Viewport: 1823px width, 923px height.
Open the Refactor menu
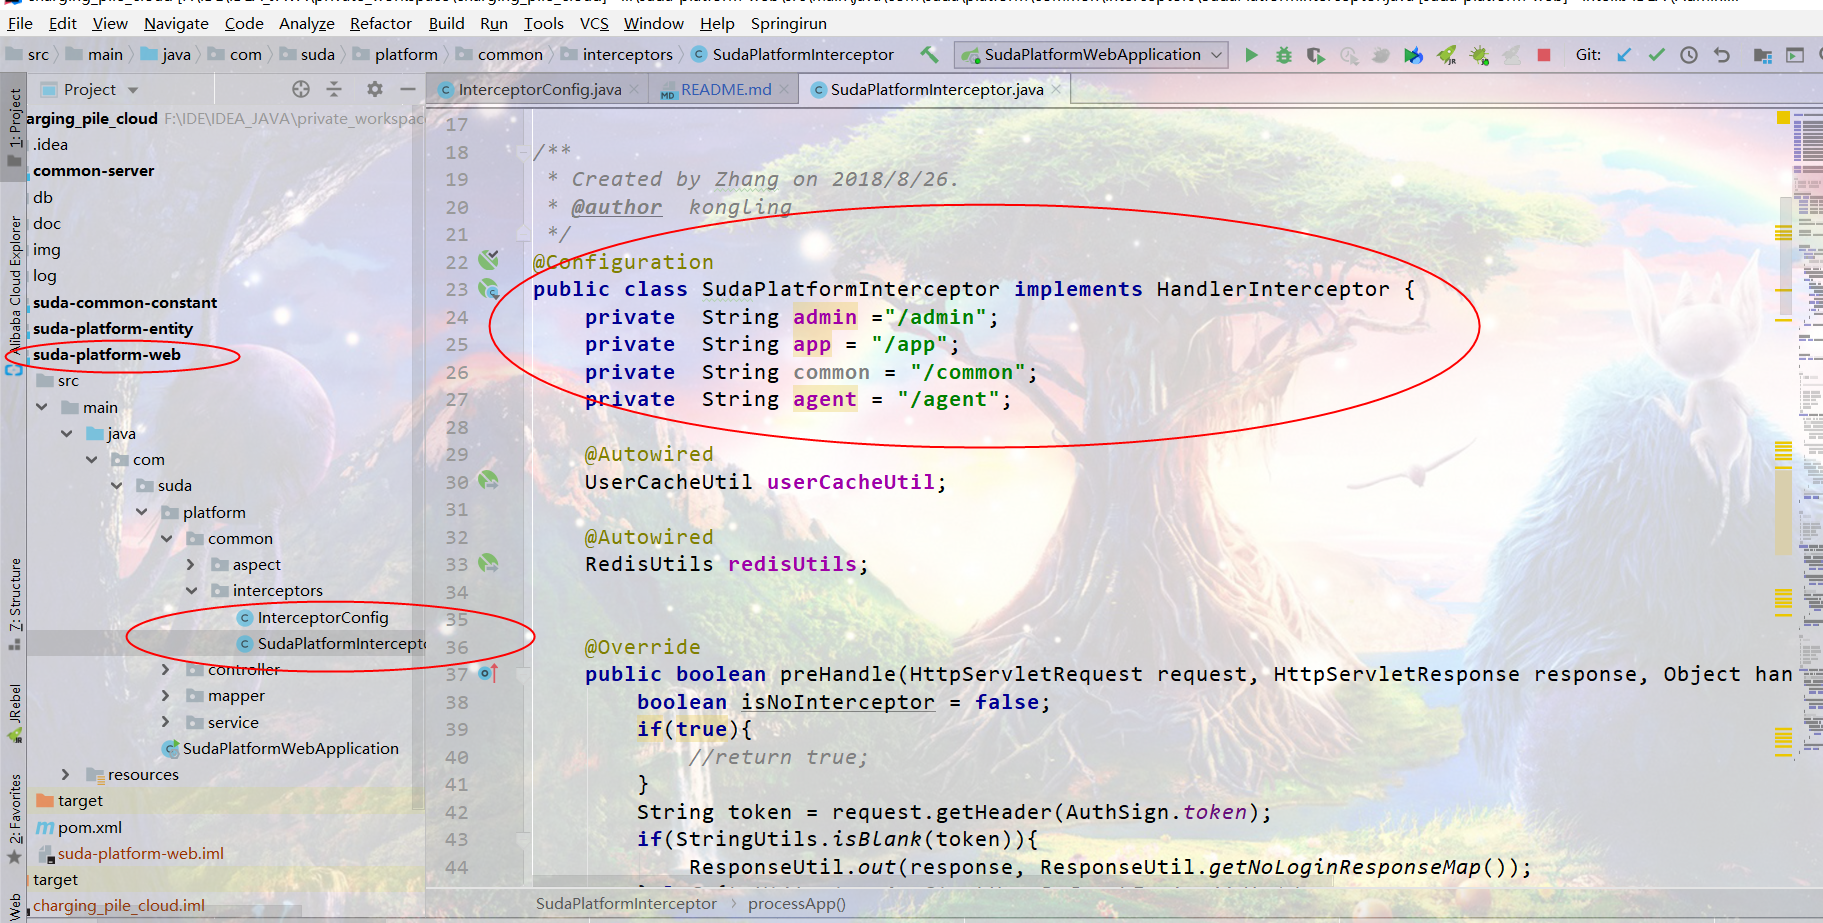[380, 23]
